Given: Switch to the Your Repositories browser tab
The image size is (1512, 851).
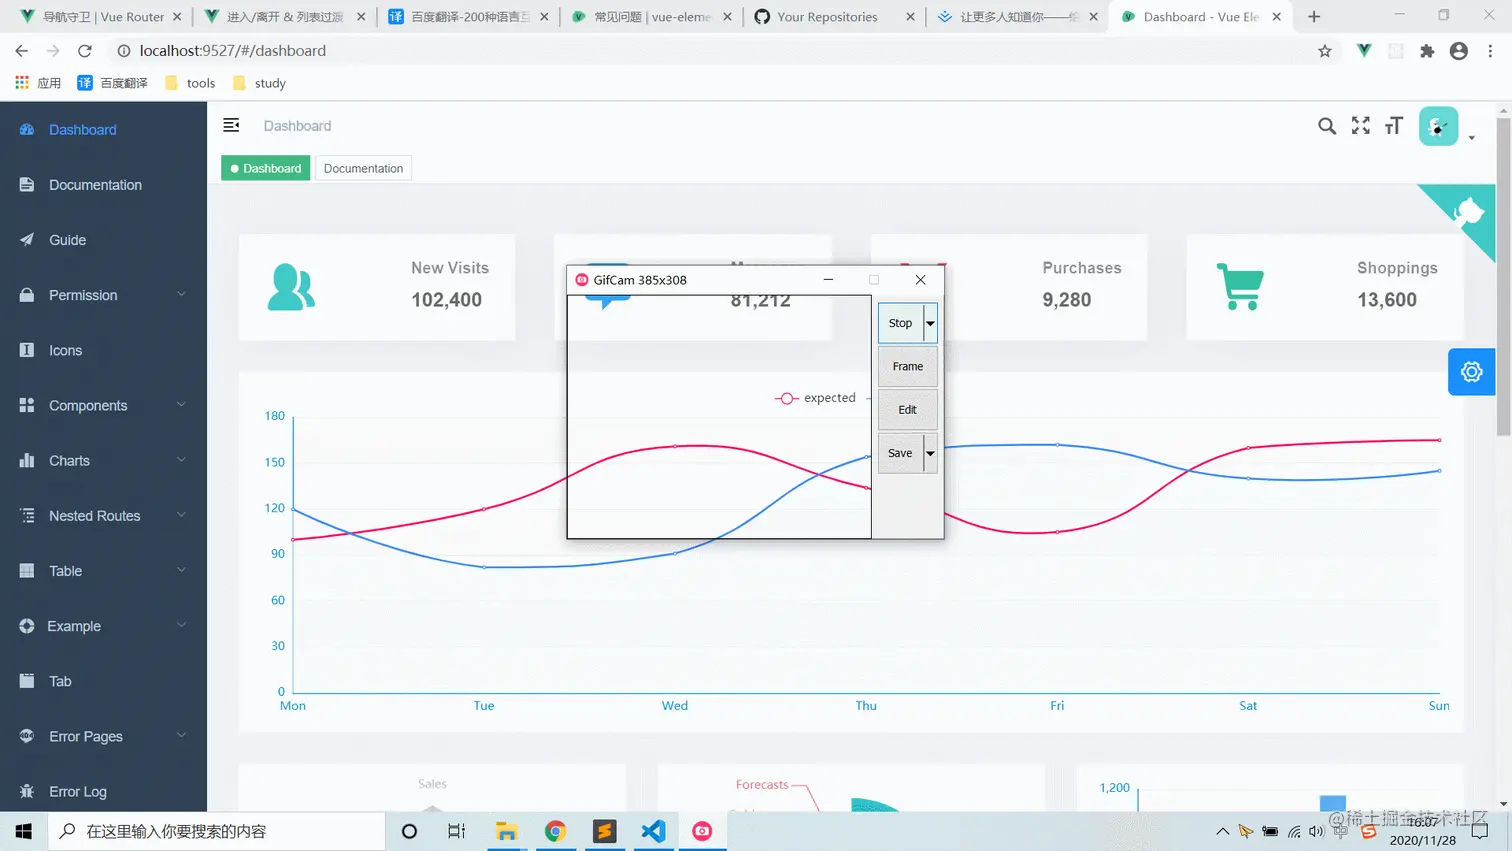Looking at the screenshot, I should pyautogui.click(x=835, y=17).
